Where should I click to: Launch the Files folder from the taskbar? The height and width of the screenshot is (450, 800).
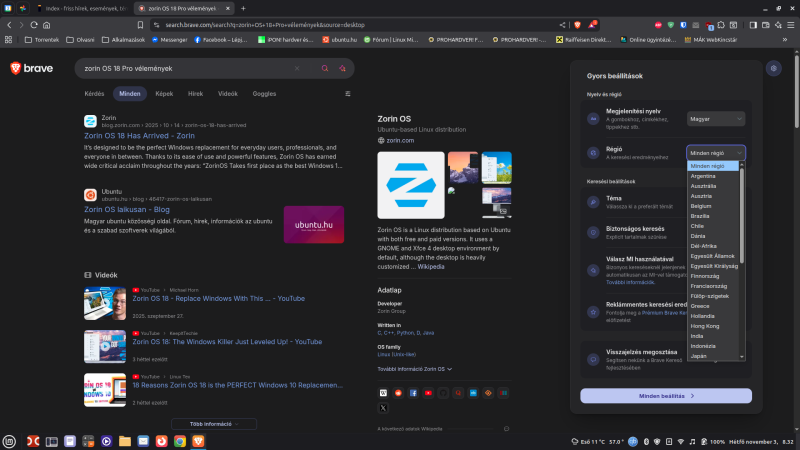(125, 441)
